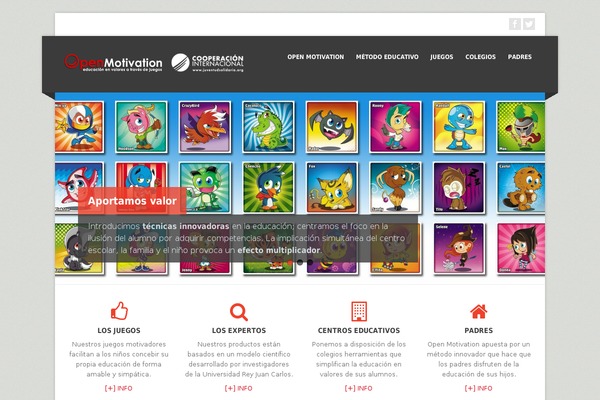Open the Colegios menu item
The width and height of the screenshot is (600, 400).
[480, 57]
